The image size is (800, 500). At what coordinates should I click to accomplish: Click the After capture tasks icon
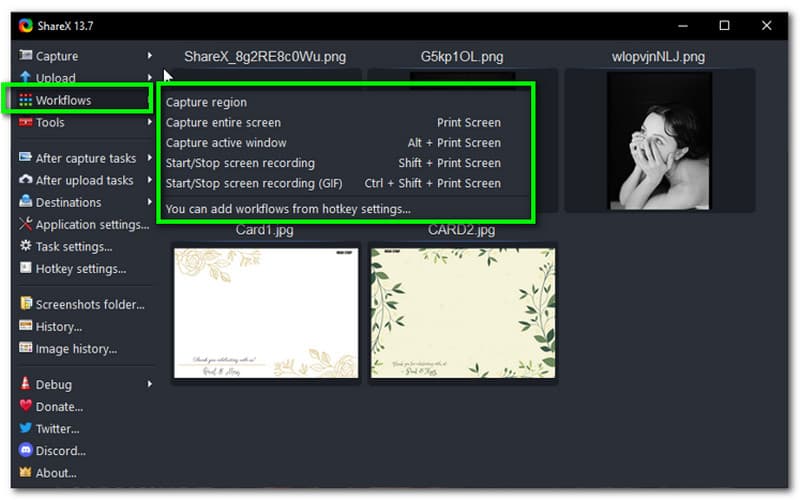tap(26, 157)
